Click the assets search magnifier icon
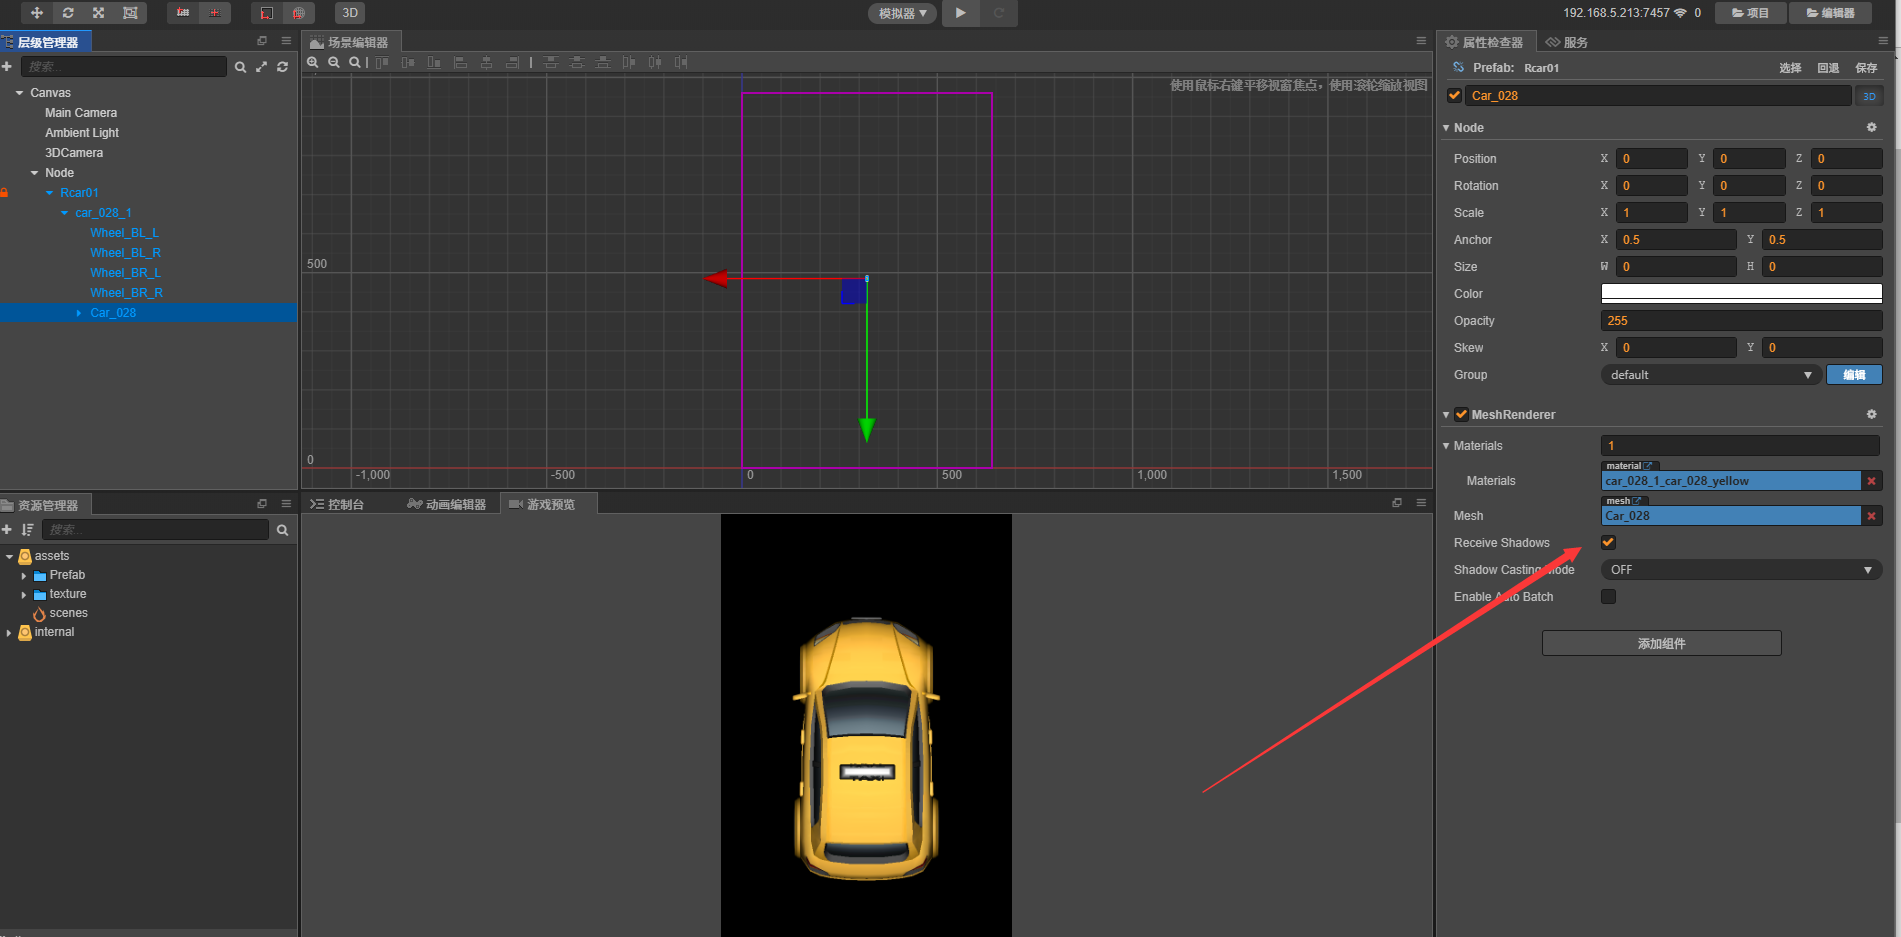The height and width of the screenshot is (937, 1901). click(283, 530)
